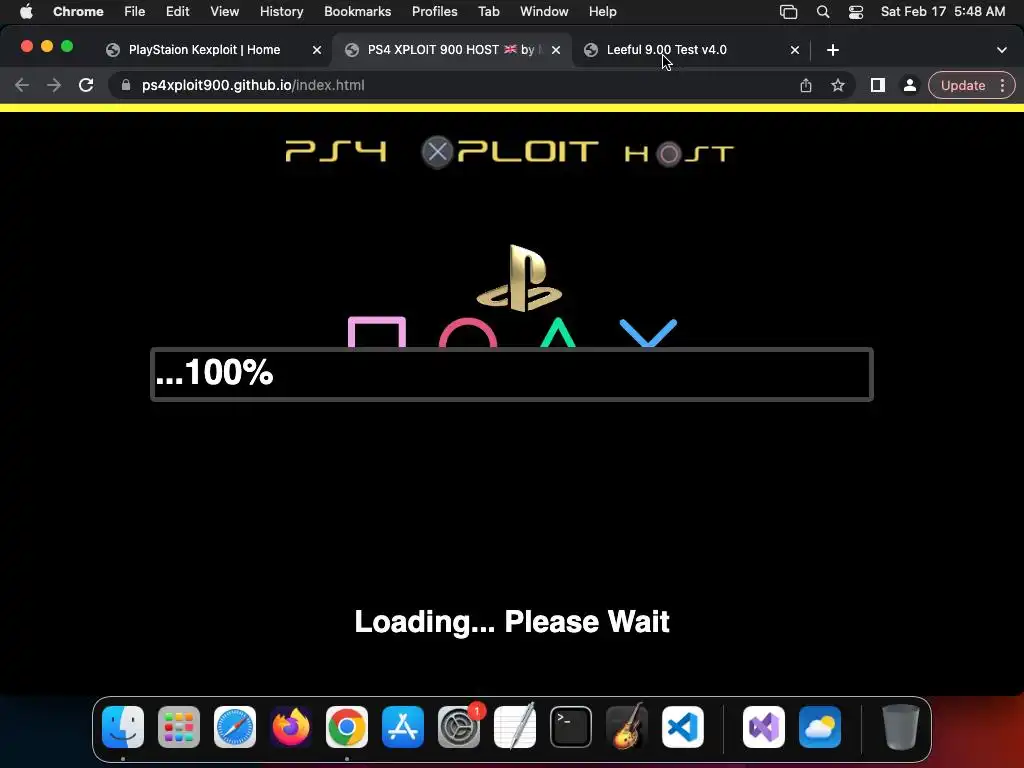The width and height of the screenshot is (1024, 768).
Task: Expand the tab search dropdown
Action: tap(1002, 50)
